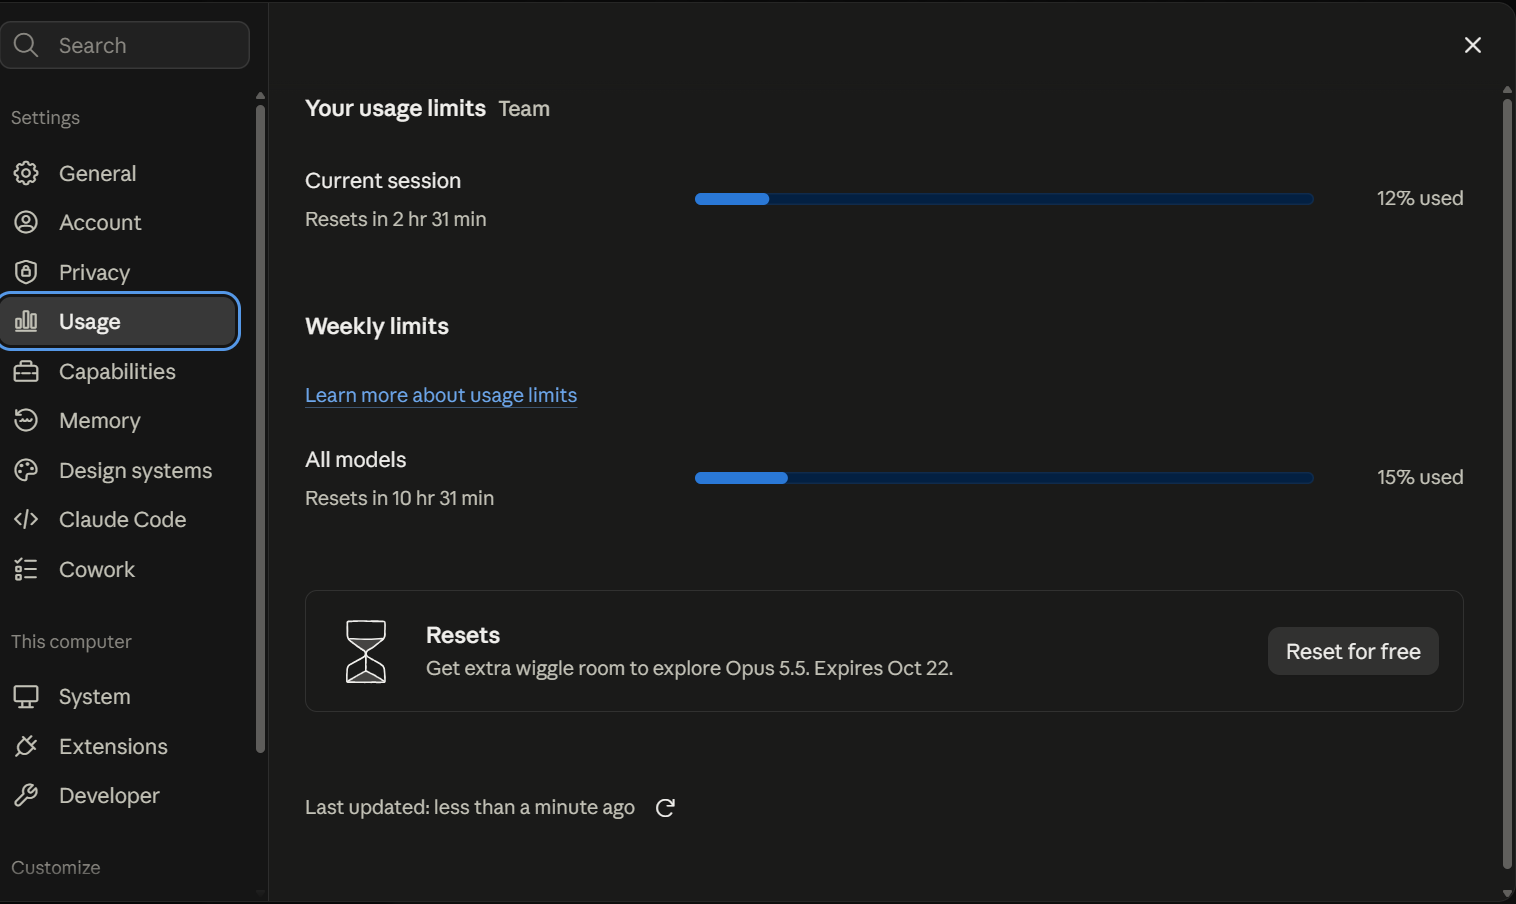Image resolution: width=1516 pixels, height=904 pixels.
Task: Click the Capabilities briefcase icon
Action: [26, 371]
